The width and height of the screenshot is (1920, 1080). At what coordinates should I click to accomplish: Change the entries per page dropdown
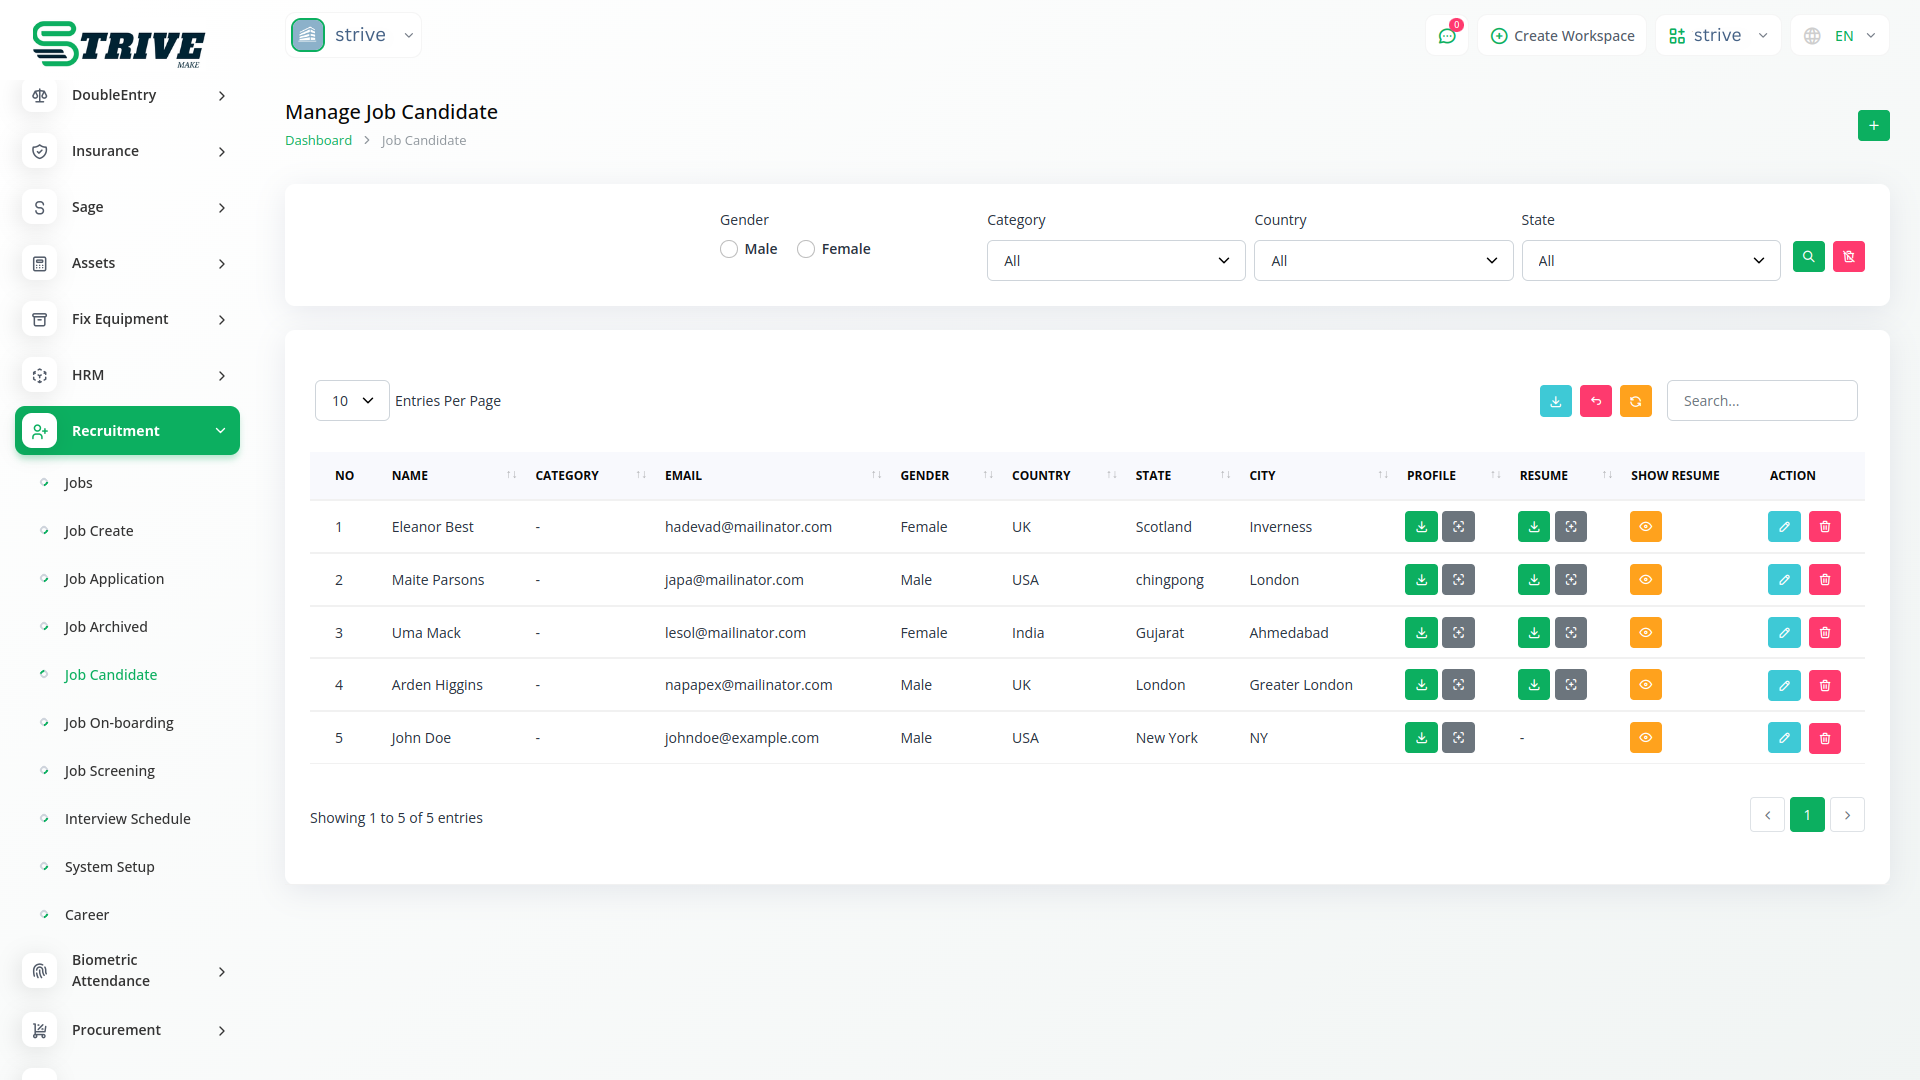click(352, 401)
